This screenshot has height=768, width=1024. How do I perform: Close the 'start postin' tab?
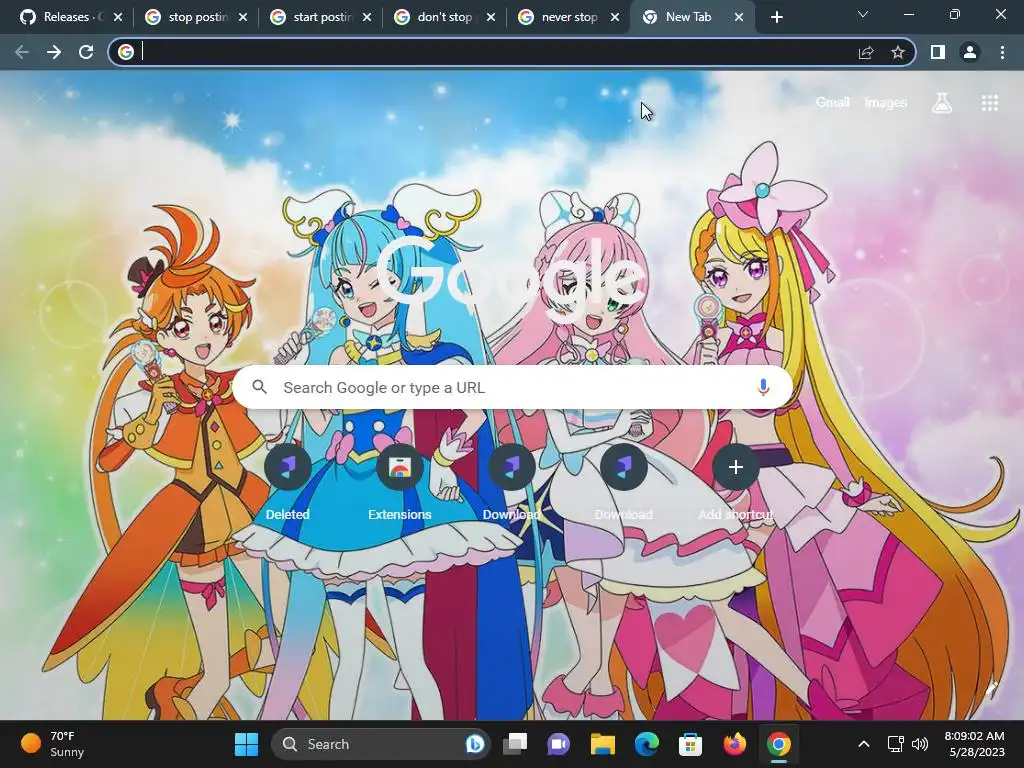[367, 17]
